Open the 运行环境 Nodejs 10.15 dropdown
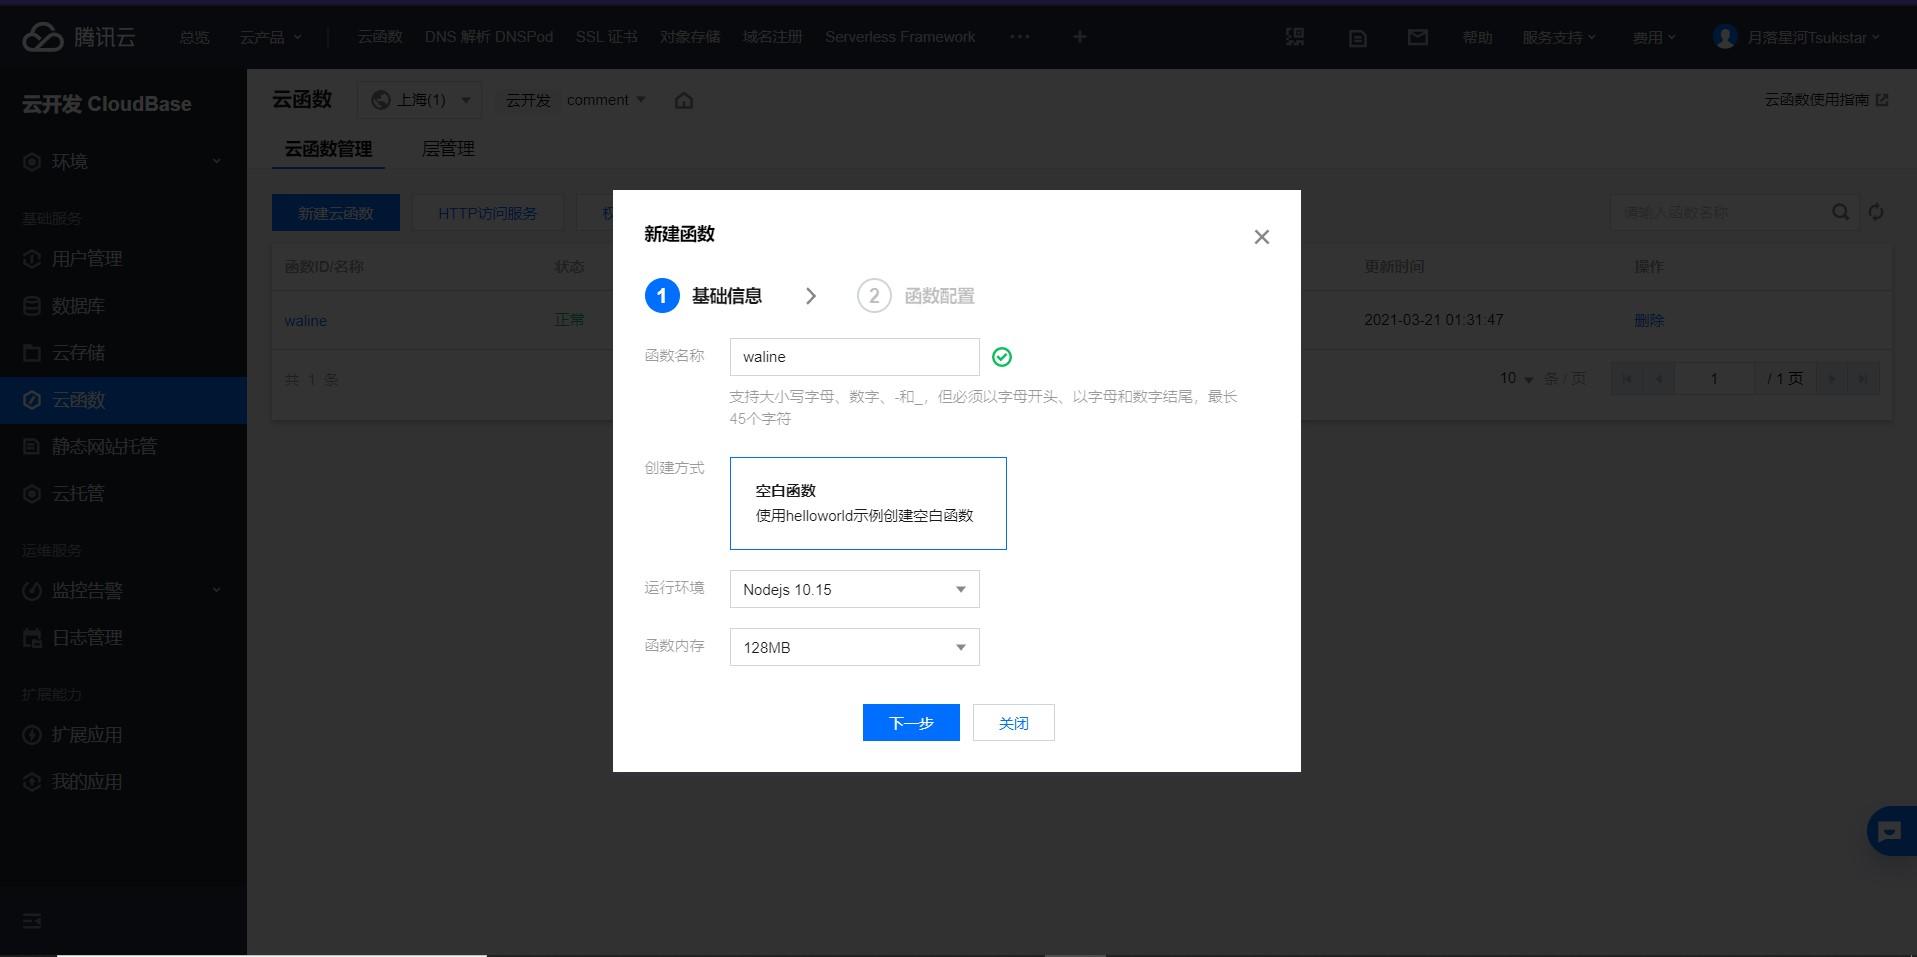 [854, 590]
